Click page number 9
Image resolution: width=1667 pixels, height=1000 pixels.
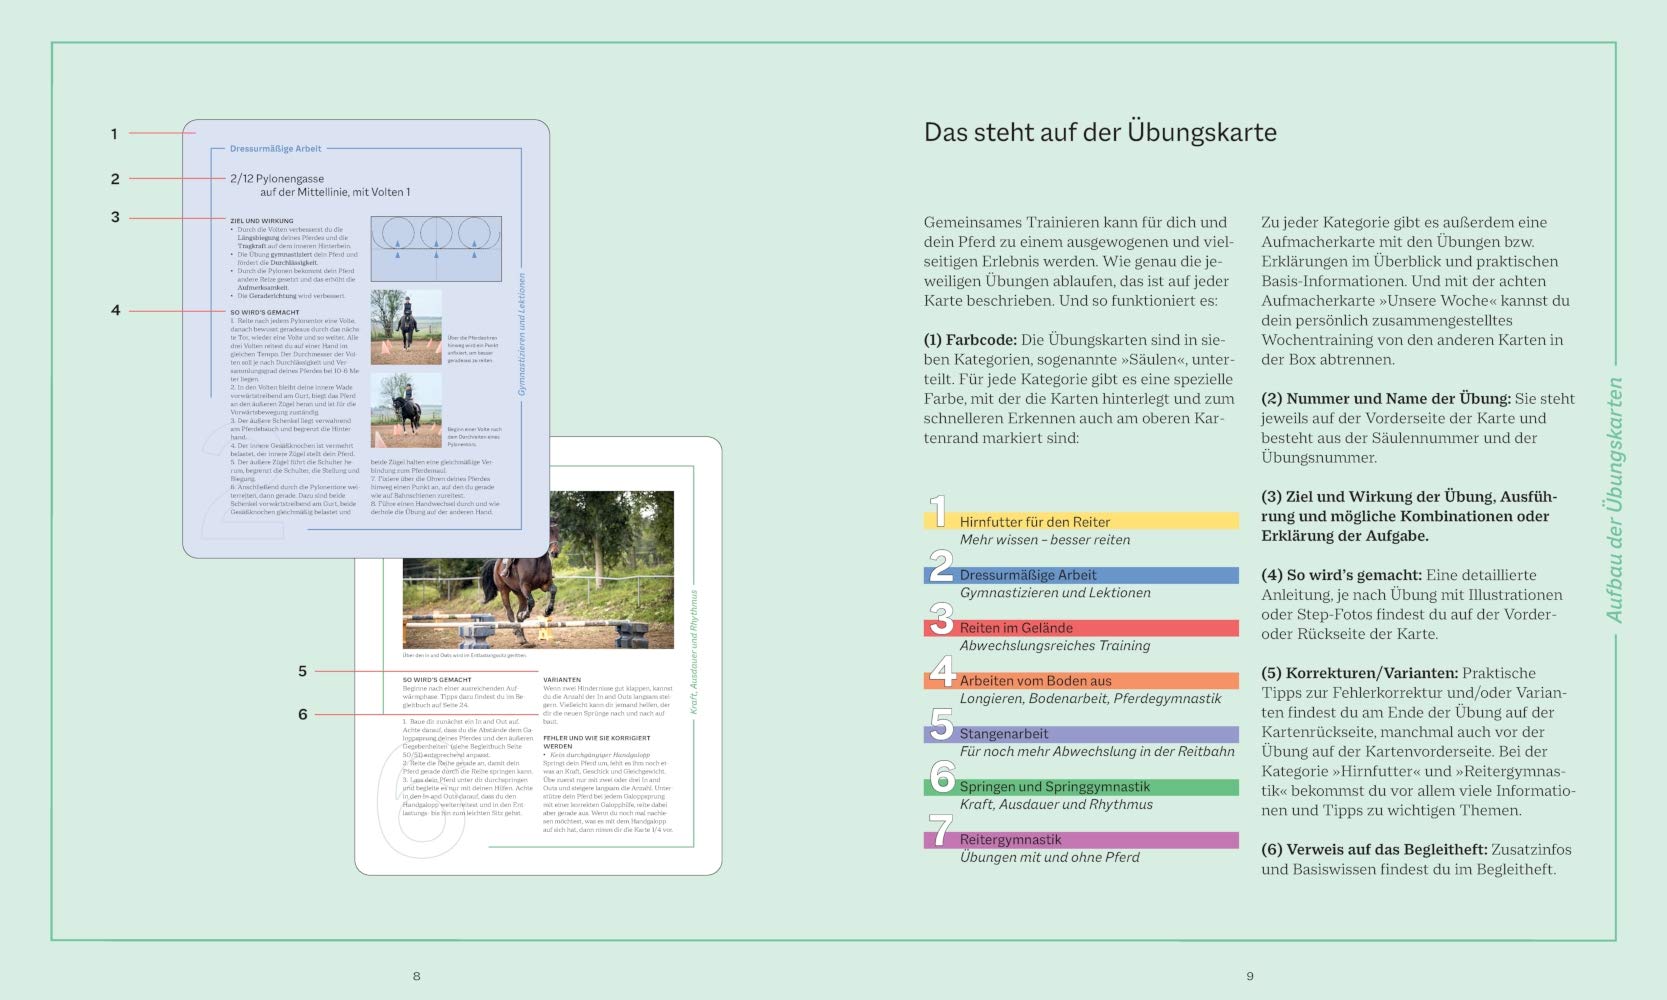1250,976
